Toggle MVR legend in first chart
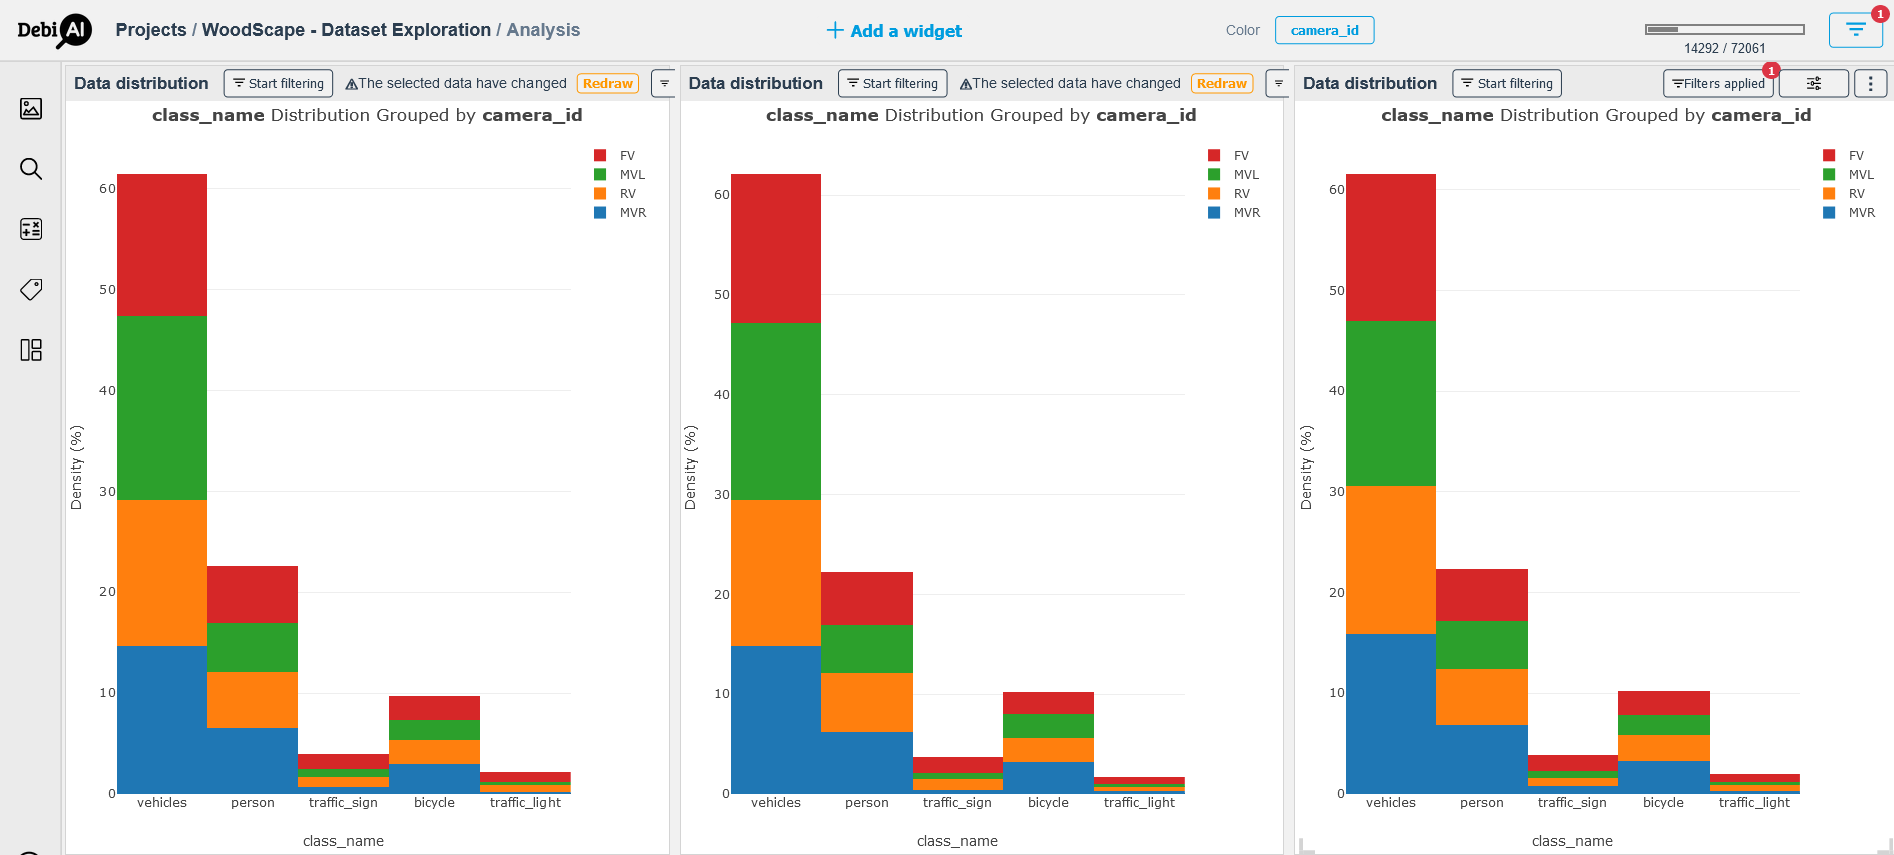The width and height of the screenshot is (1894, 855). [x=620, y=212]
